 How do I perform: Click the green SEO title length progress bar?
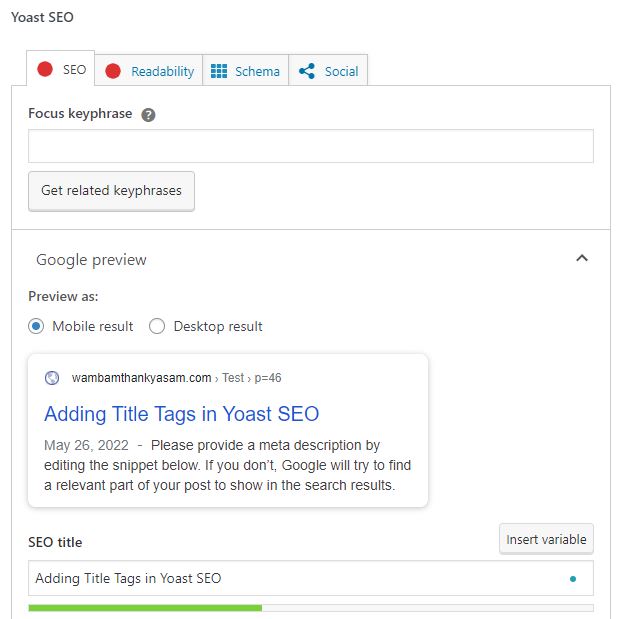tap(145, 607)
